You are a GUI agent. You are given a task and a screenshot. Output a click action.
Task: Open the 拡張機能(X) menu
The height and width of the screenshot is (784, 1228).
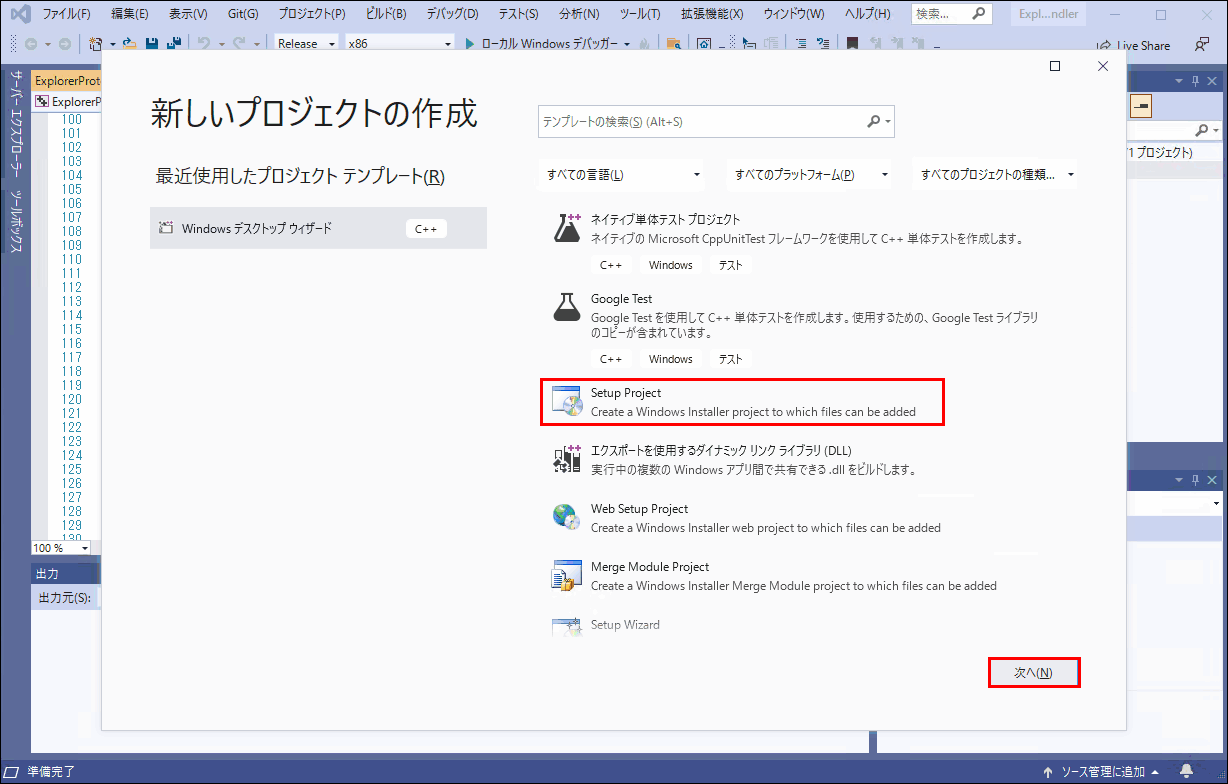712,14
